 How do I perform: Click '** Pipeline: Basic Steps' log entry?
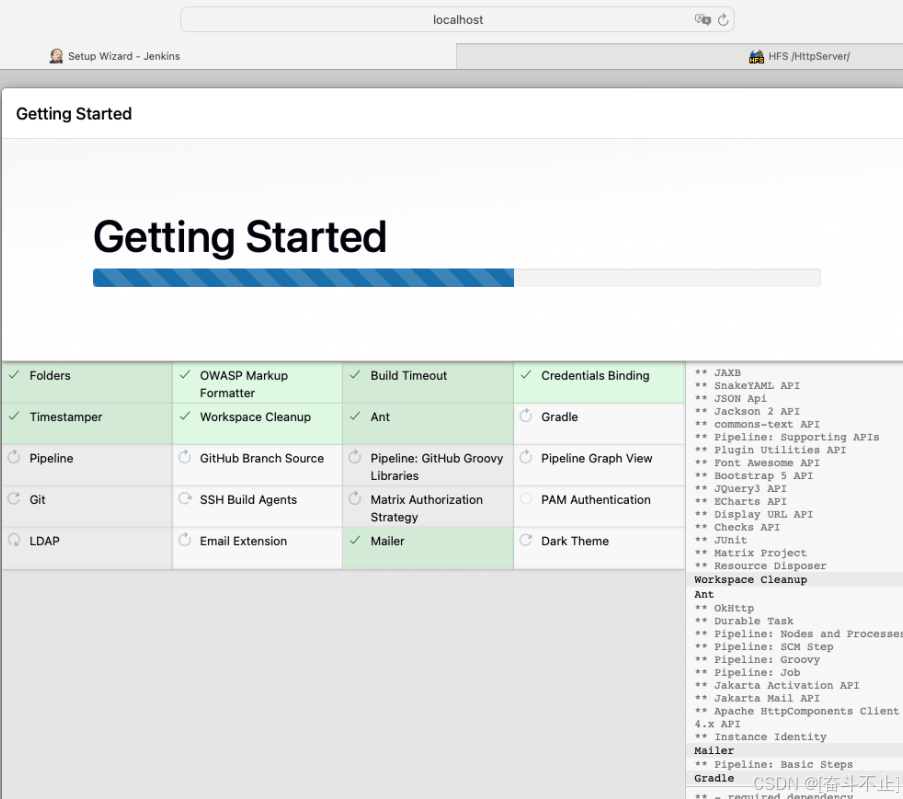[774, 765]
